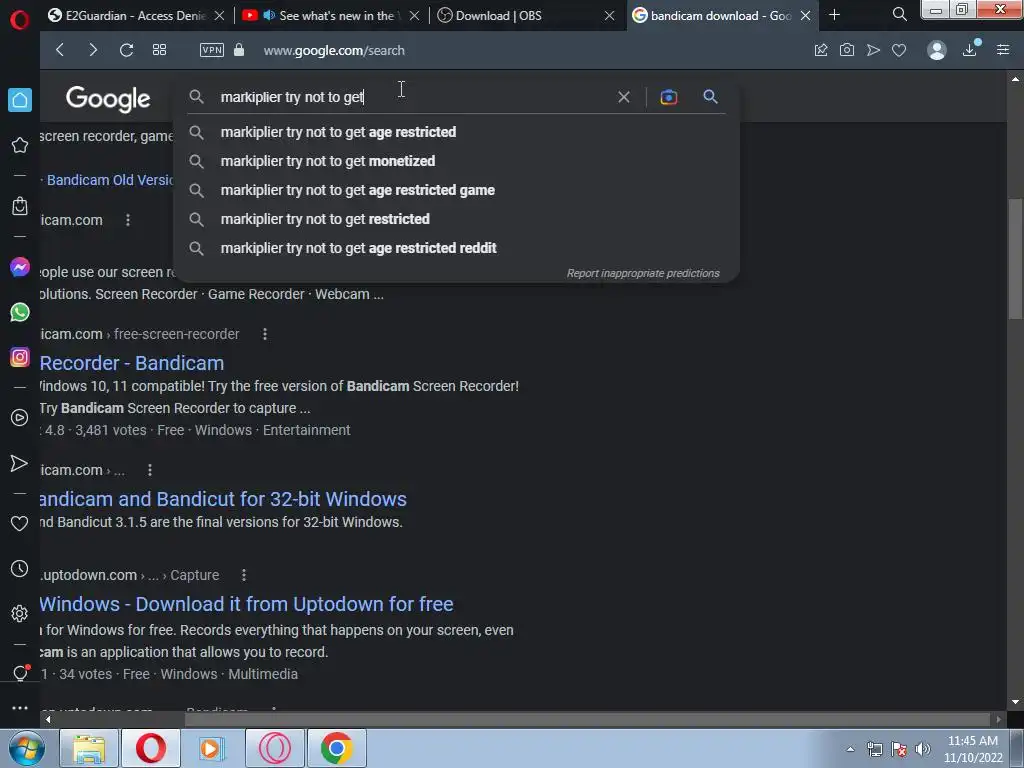Add page to bookmarks with heart icon
Screen dimensions: 1024x768
click(899, 50)
